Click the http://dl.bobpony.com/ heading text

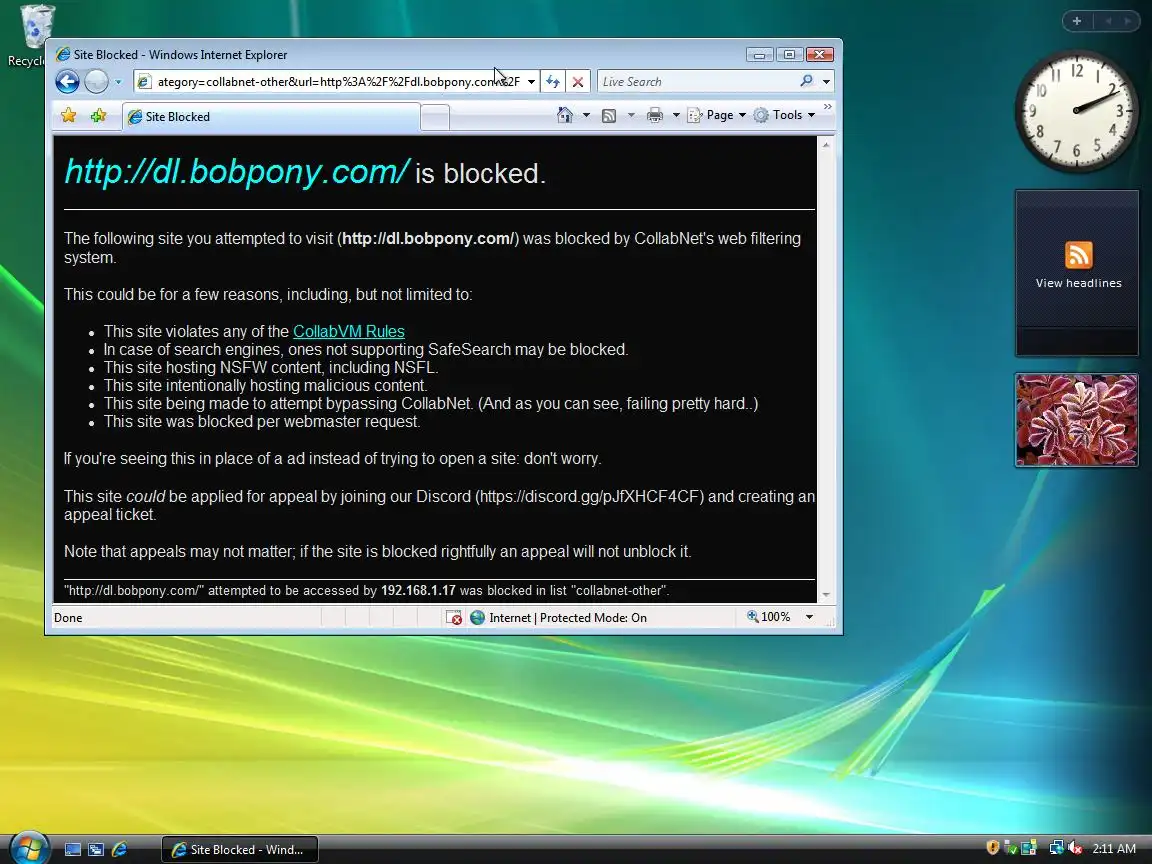click(237, 171)
